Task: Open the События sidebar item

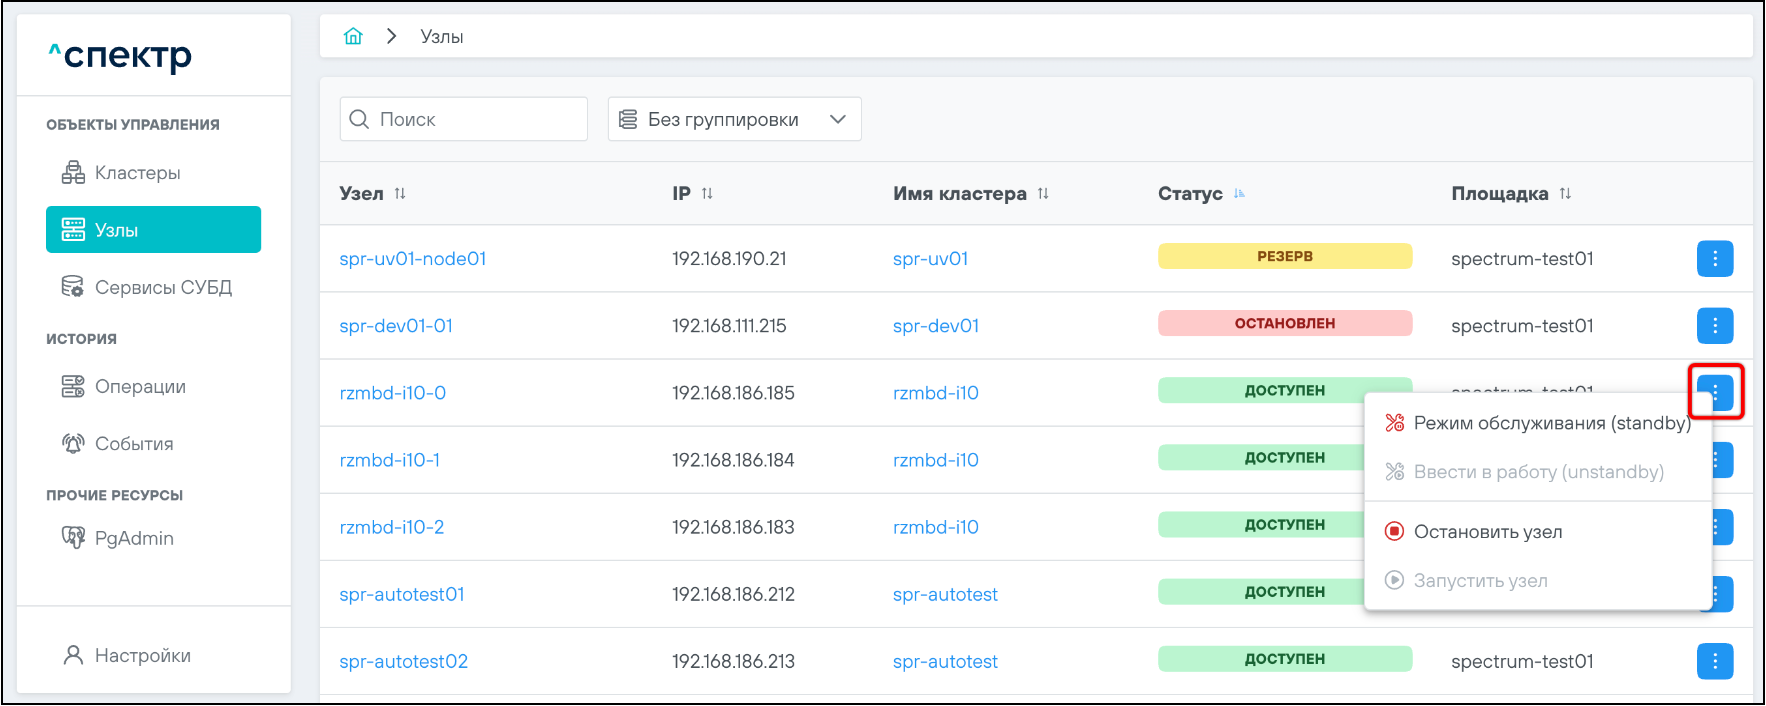Action: pyautogui.click(x=134, y=444)
